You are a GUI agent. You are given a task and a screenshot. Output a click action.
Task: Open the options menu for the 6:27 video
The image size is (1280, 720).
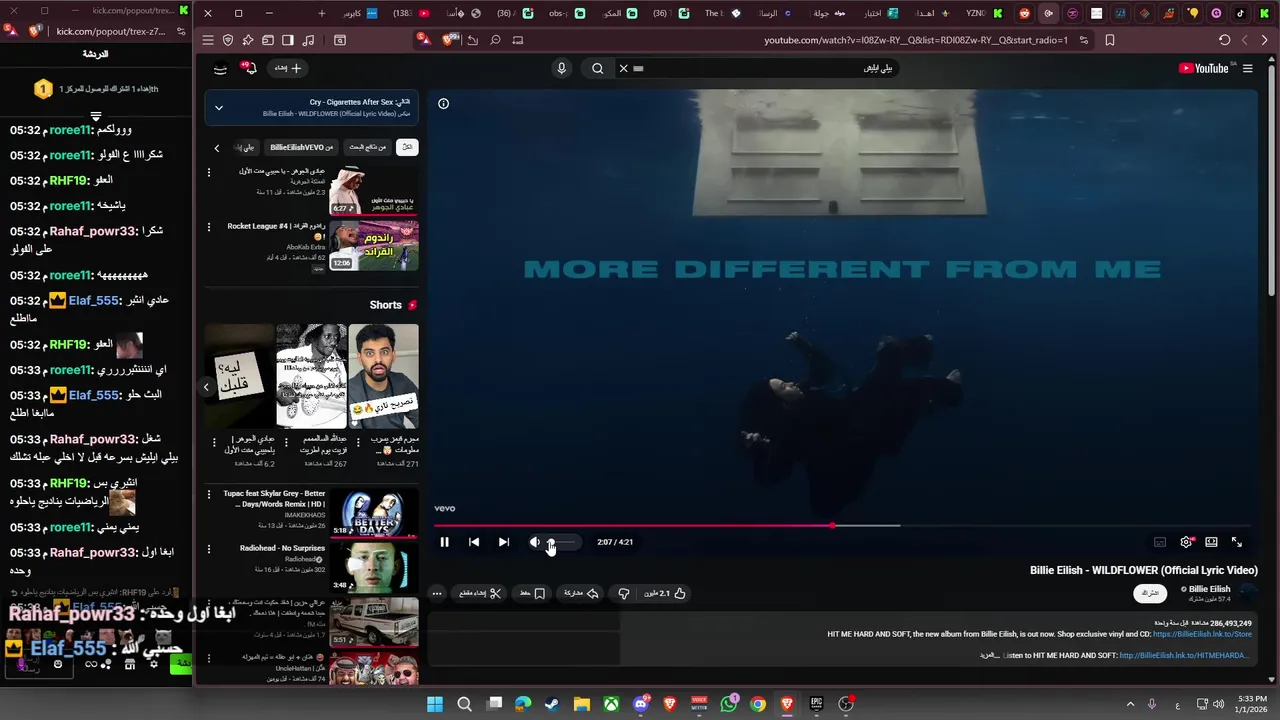209,172
